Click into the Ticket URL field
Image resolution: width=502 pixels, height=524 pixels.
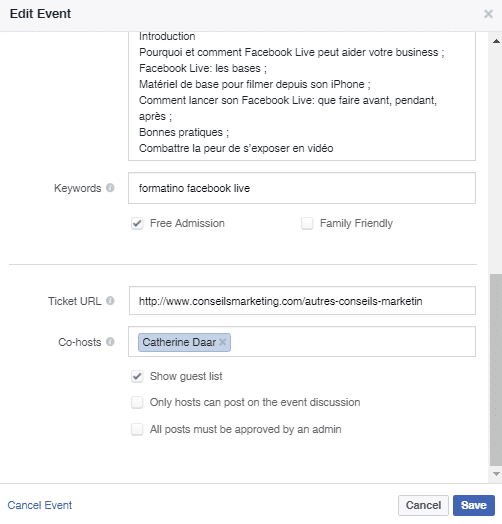tap(302, 301)
